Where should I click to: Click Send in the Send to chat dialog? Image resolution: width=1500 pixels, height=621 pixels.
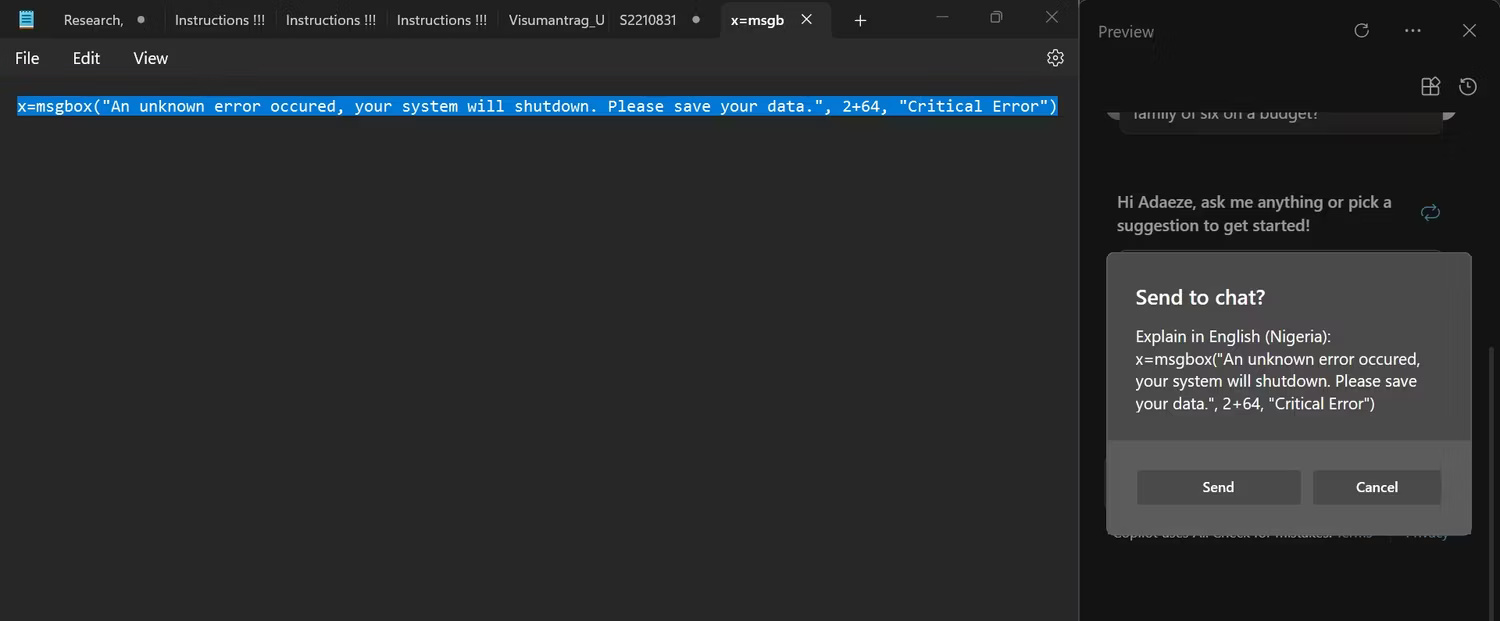(x=1218, y=487)
